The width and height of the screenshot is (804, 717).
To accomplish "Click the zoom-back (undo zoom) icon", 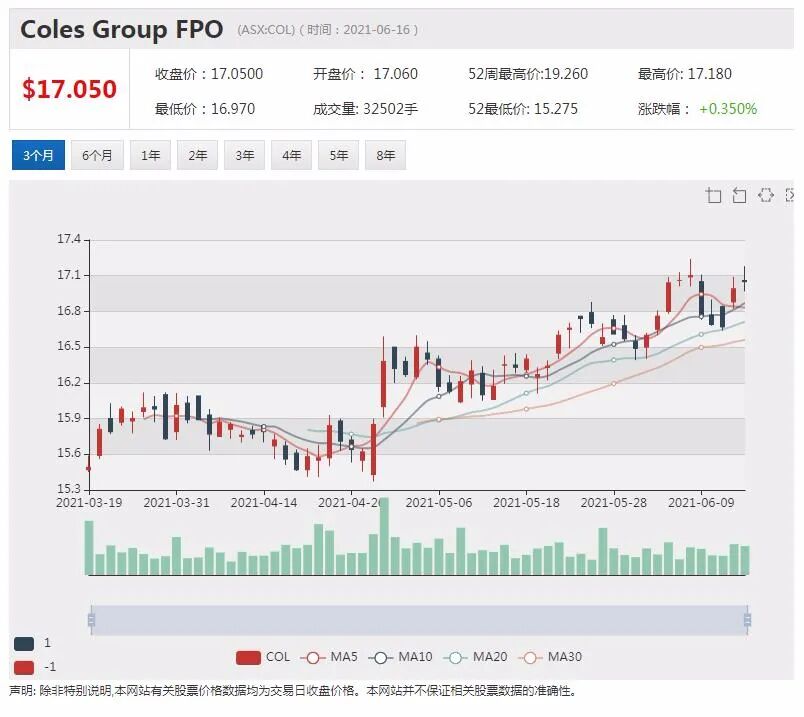I will tap(739, 195).
